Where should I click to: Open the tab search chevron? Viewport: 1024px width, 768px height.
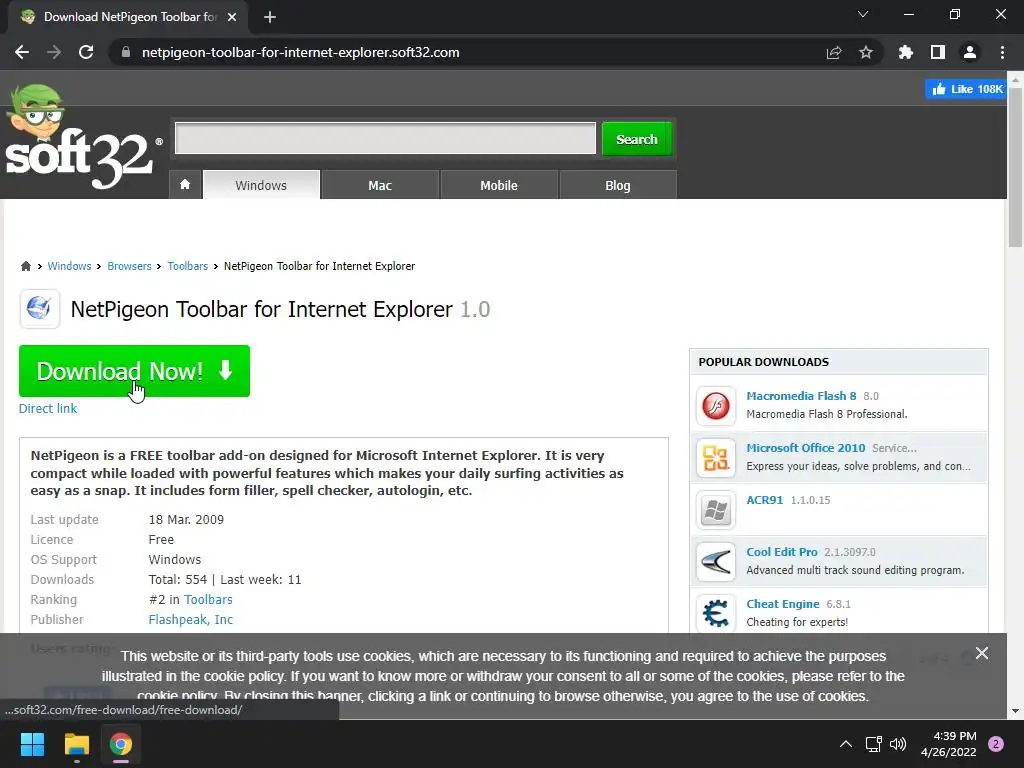pos(863,14)
